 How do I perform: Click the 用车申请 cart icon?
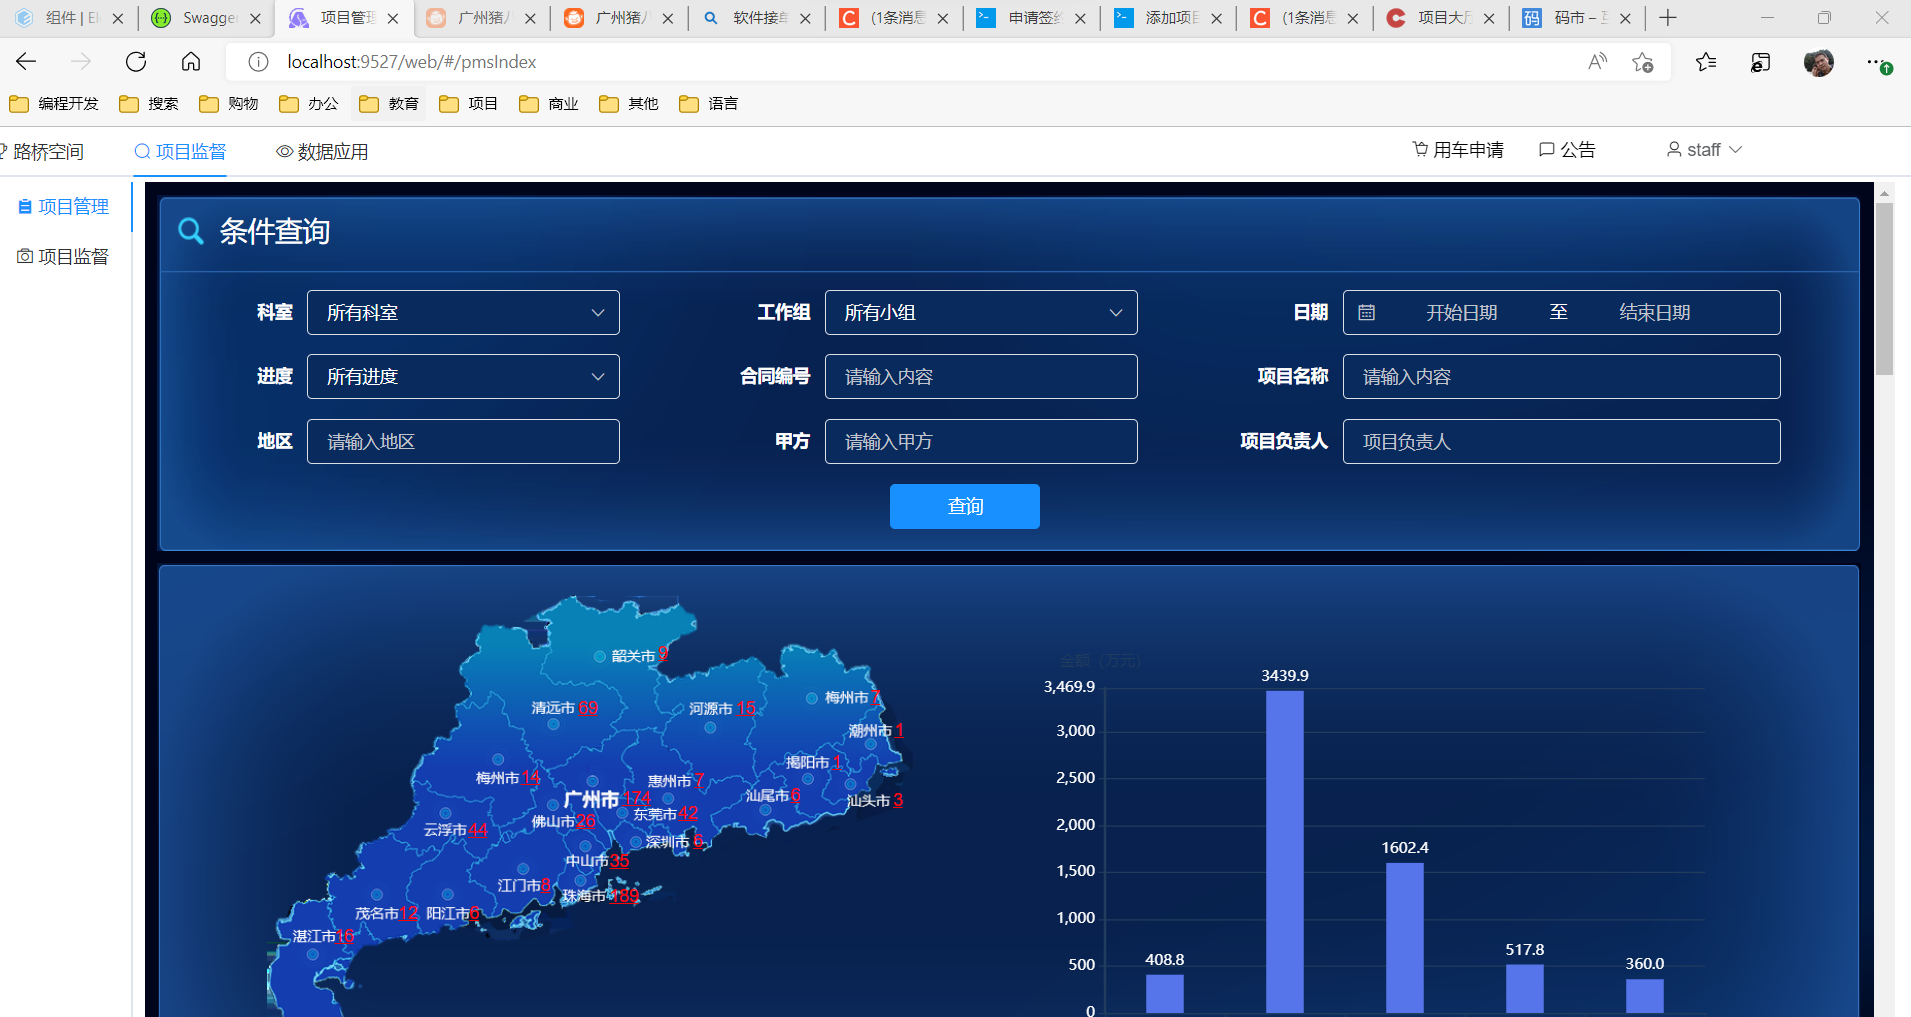point(1421,149)
